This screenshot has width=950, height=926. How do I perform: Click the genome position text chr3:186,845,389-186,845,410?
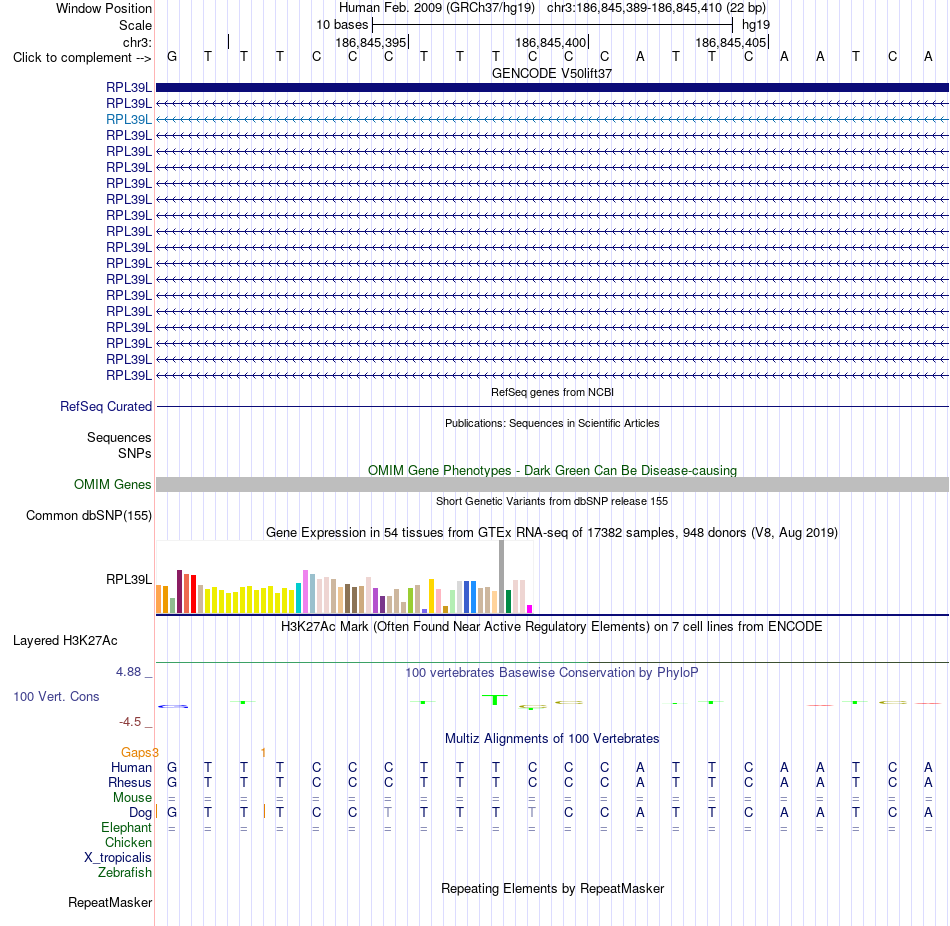634,8
